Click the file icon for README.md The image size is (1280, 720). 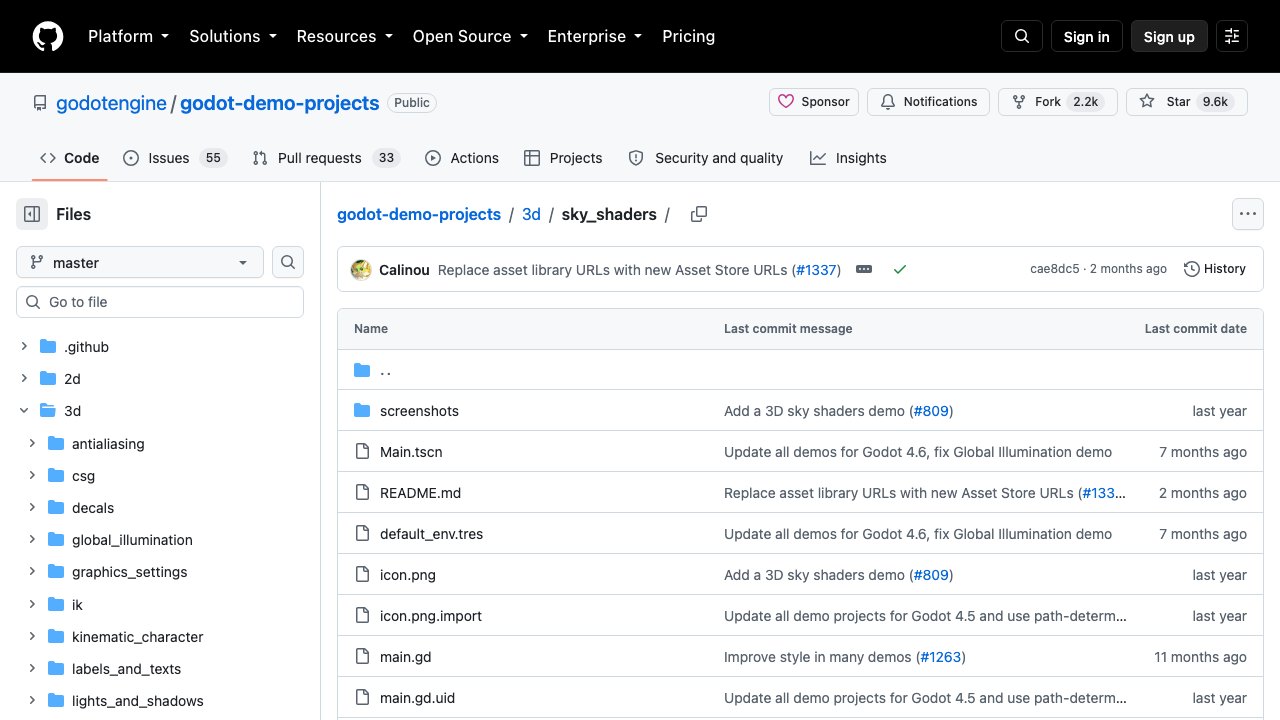pos(362,493)
